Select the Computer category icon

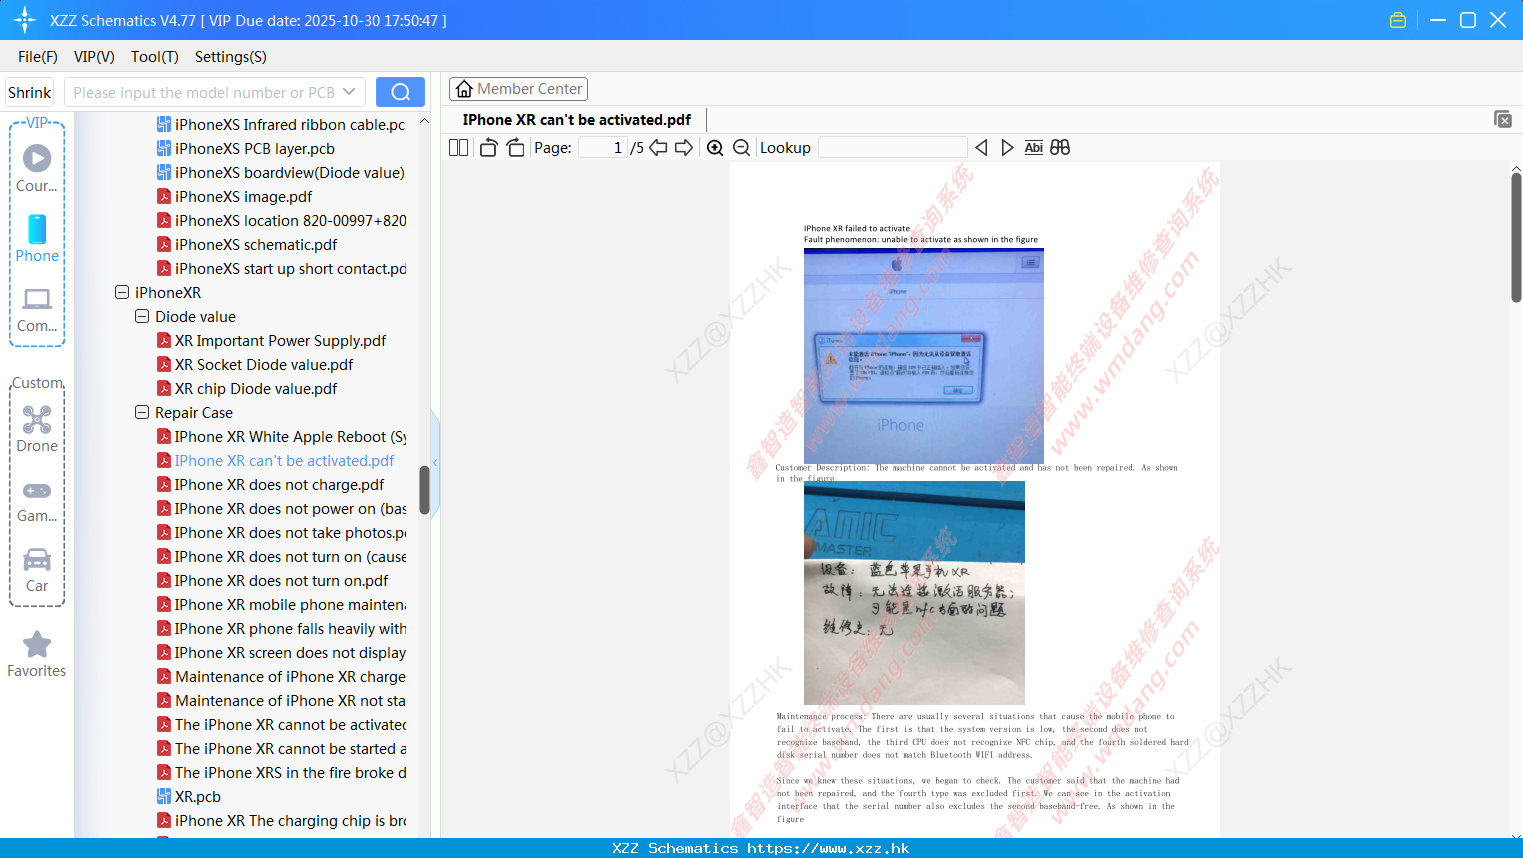click(37, 309)
